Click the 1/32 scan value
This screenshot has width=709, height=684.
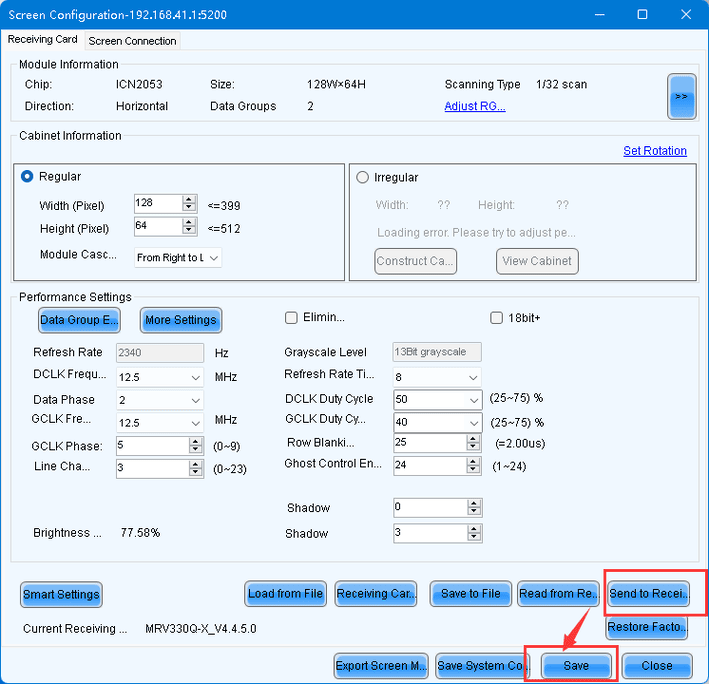coord(562,85)
